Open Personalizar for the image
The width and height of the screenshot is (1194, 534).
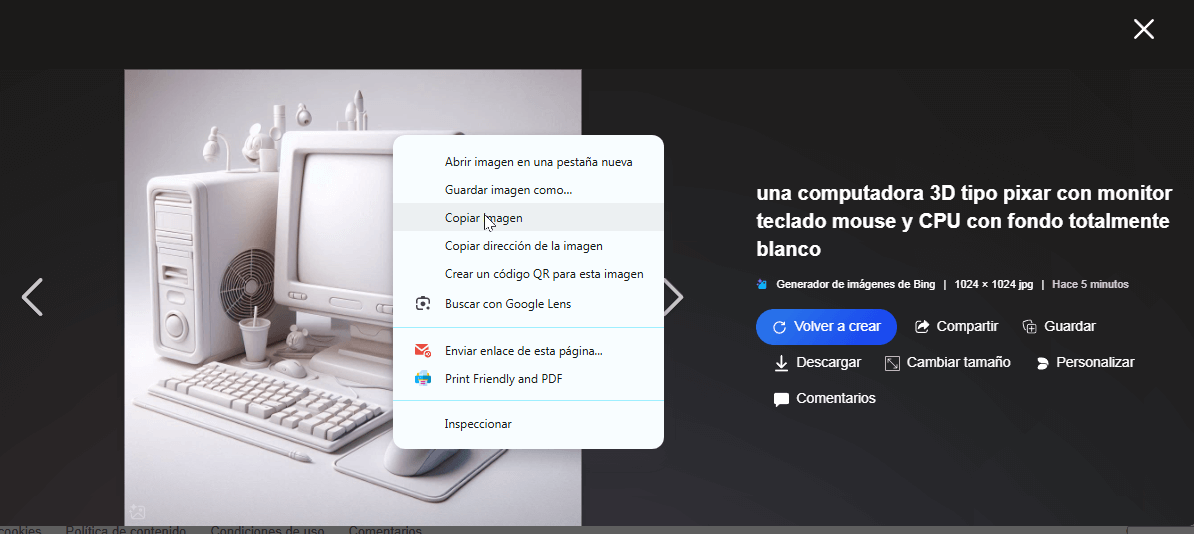[x=1085, y=363]
